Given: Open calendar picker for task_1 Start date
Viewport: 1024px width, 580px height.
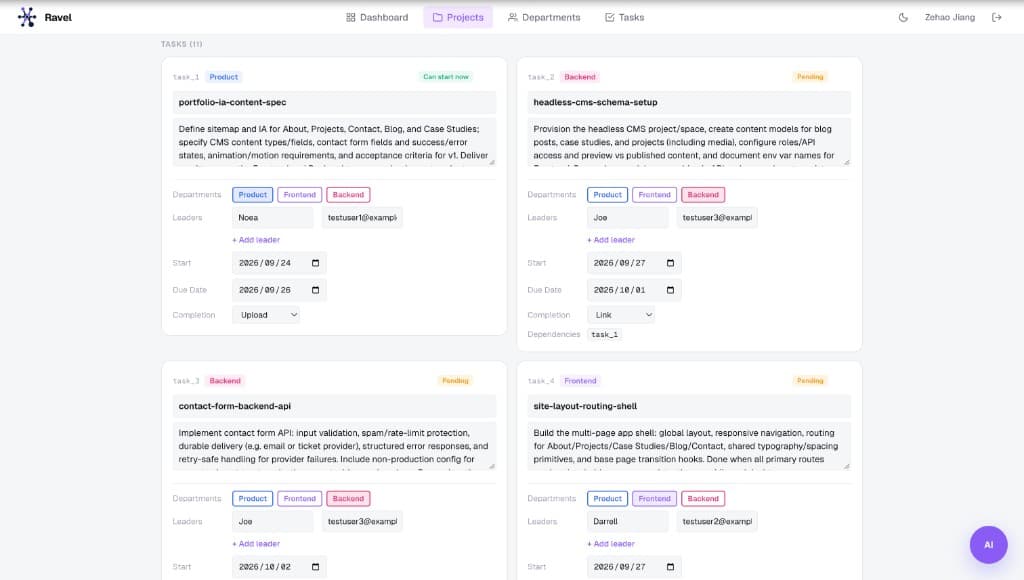Looking at the screenshot, I should pyautogui.click(x=315, y=263).
